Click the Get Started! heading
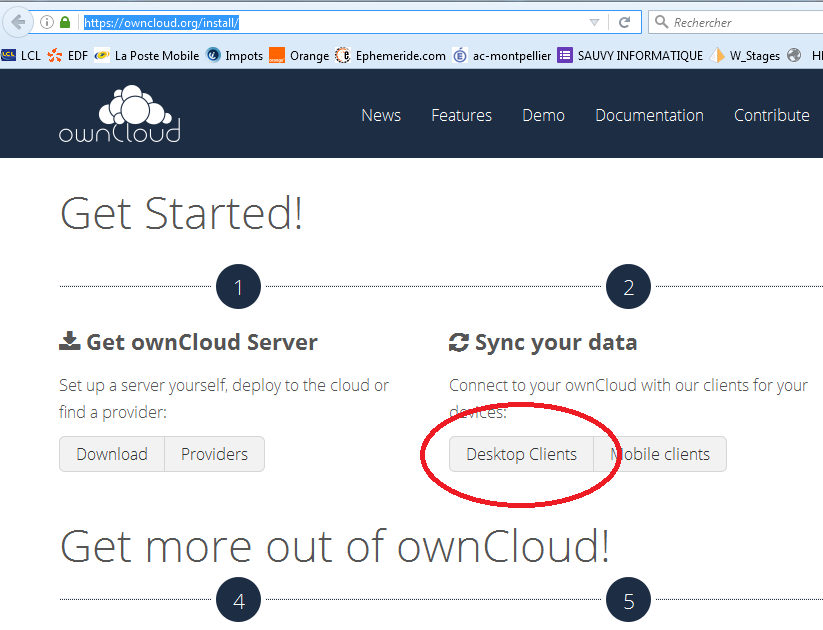This screenshot has height=630, width=823. tap(182, 213)
